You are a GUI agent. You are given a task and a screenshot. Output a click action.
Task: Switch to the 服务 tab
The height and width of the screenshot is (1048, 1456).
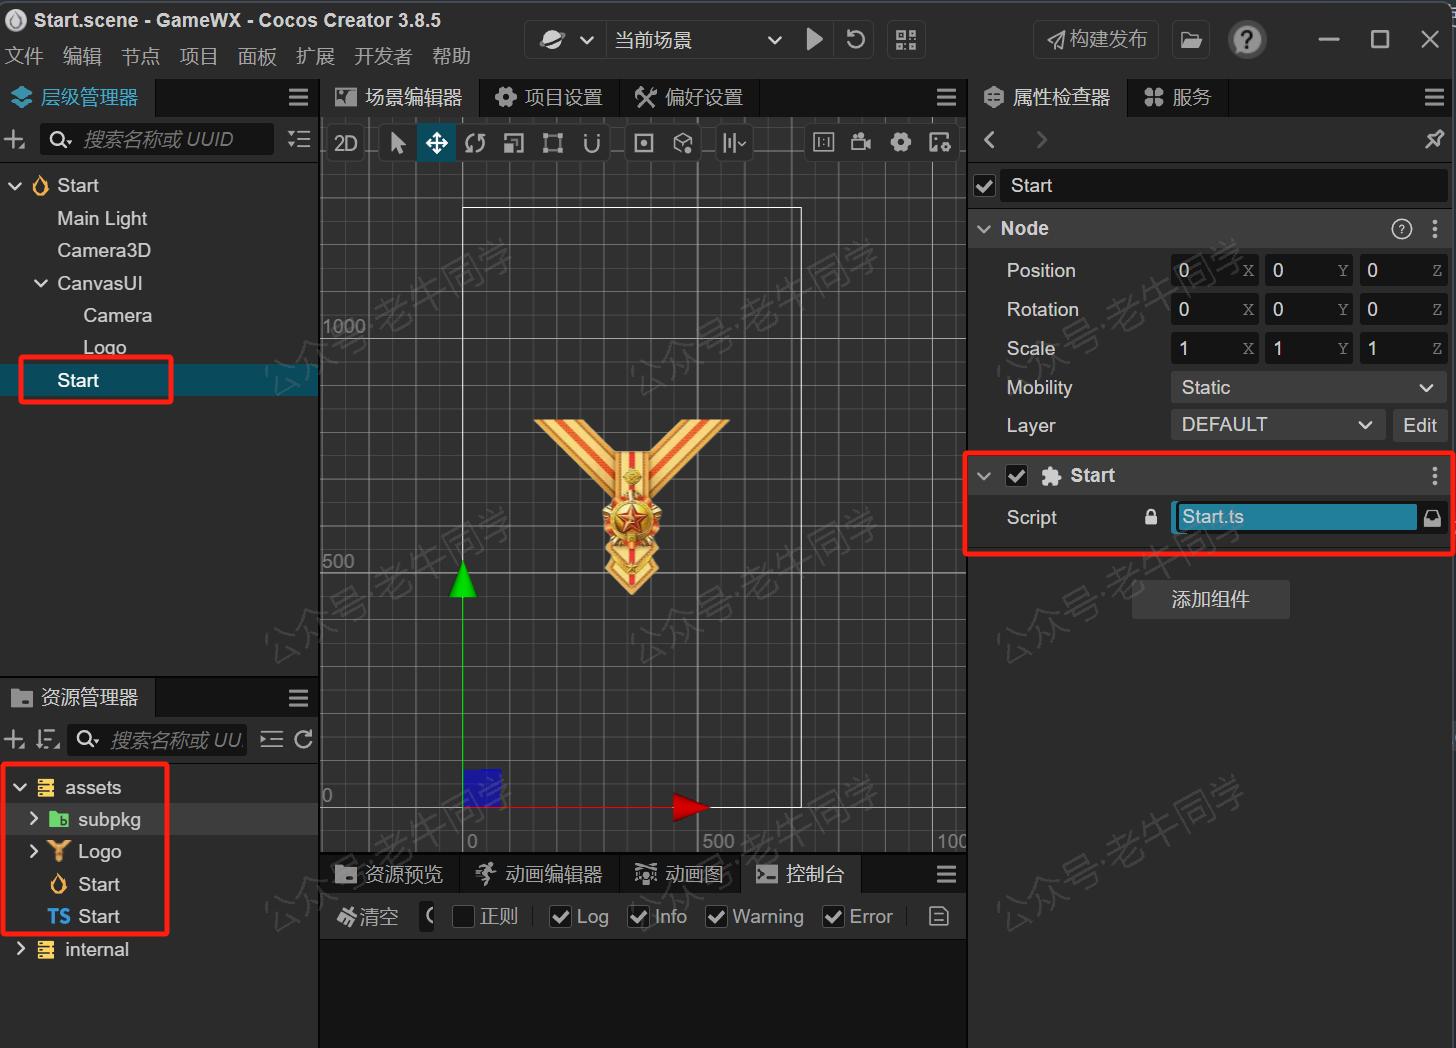(1178, 97)
